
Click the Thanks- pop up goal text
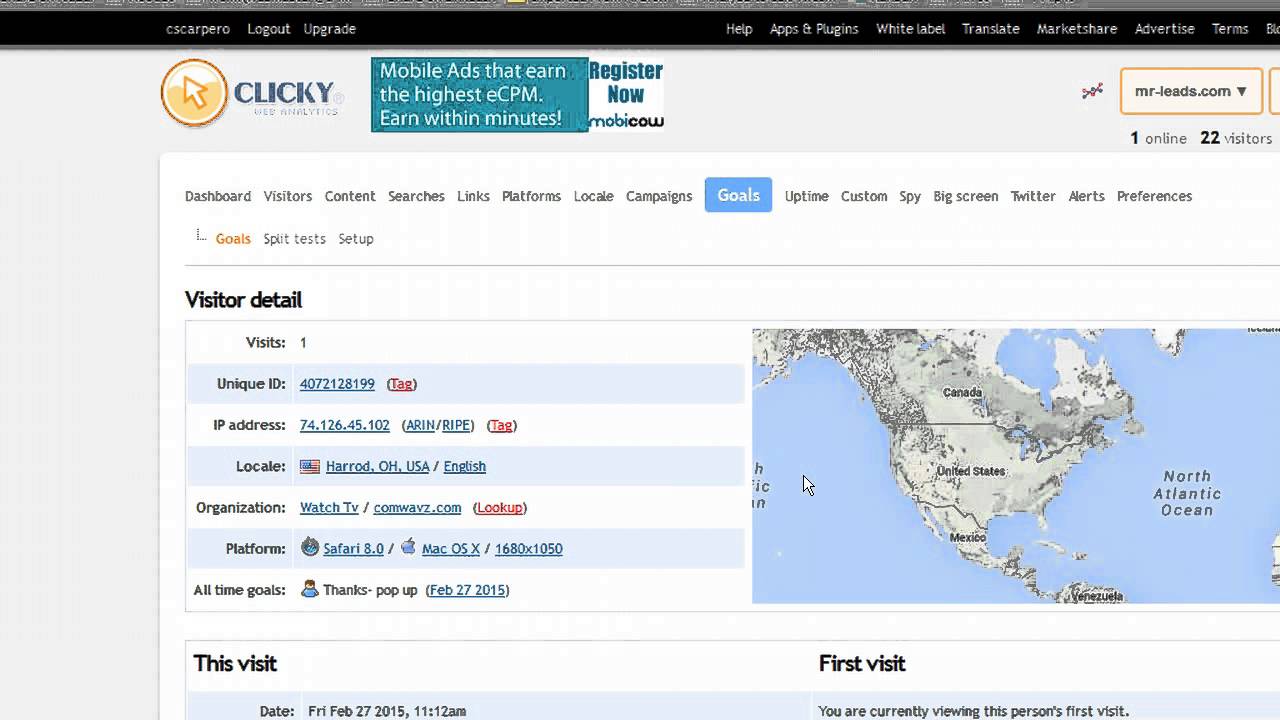pos(370,590)
